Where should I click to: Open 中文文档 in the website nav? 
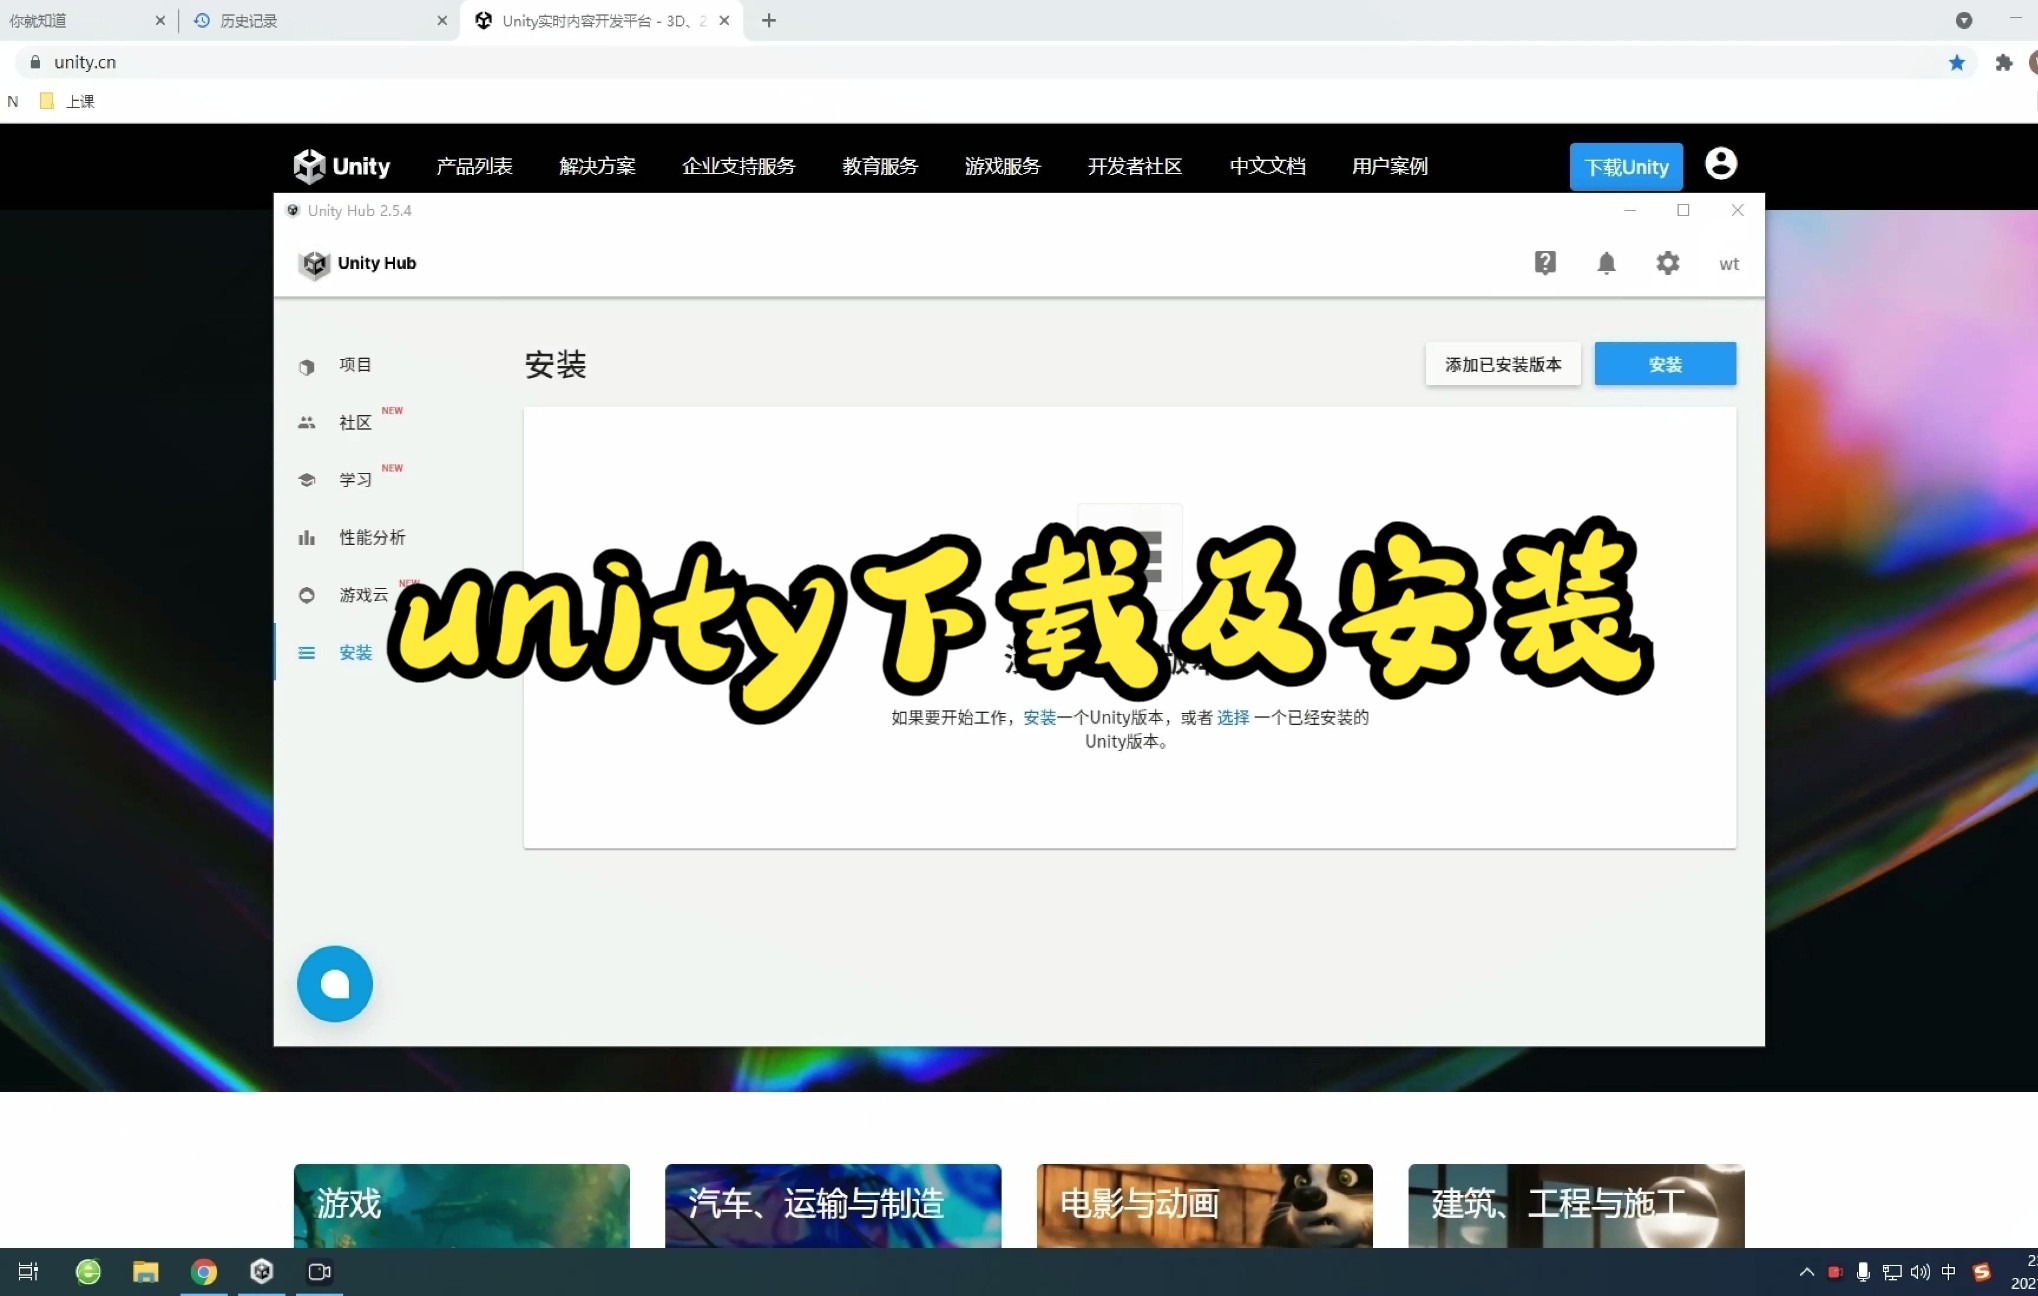[1267, 166]
